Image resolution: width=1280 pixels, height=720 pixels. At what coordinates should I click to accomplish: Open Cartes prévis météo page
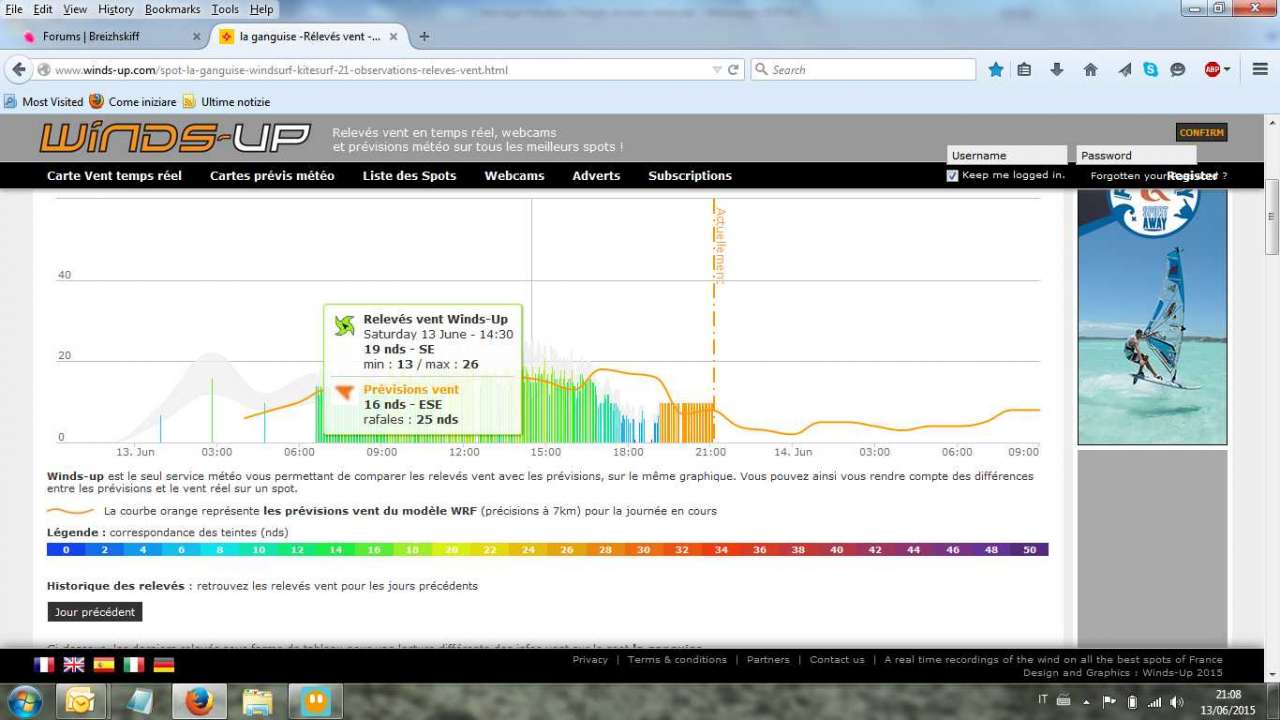pyautogui.click(x=272, y=176)
